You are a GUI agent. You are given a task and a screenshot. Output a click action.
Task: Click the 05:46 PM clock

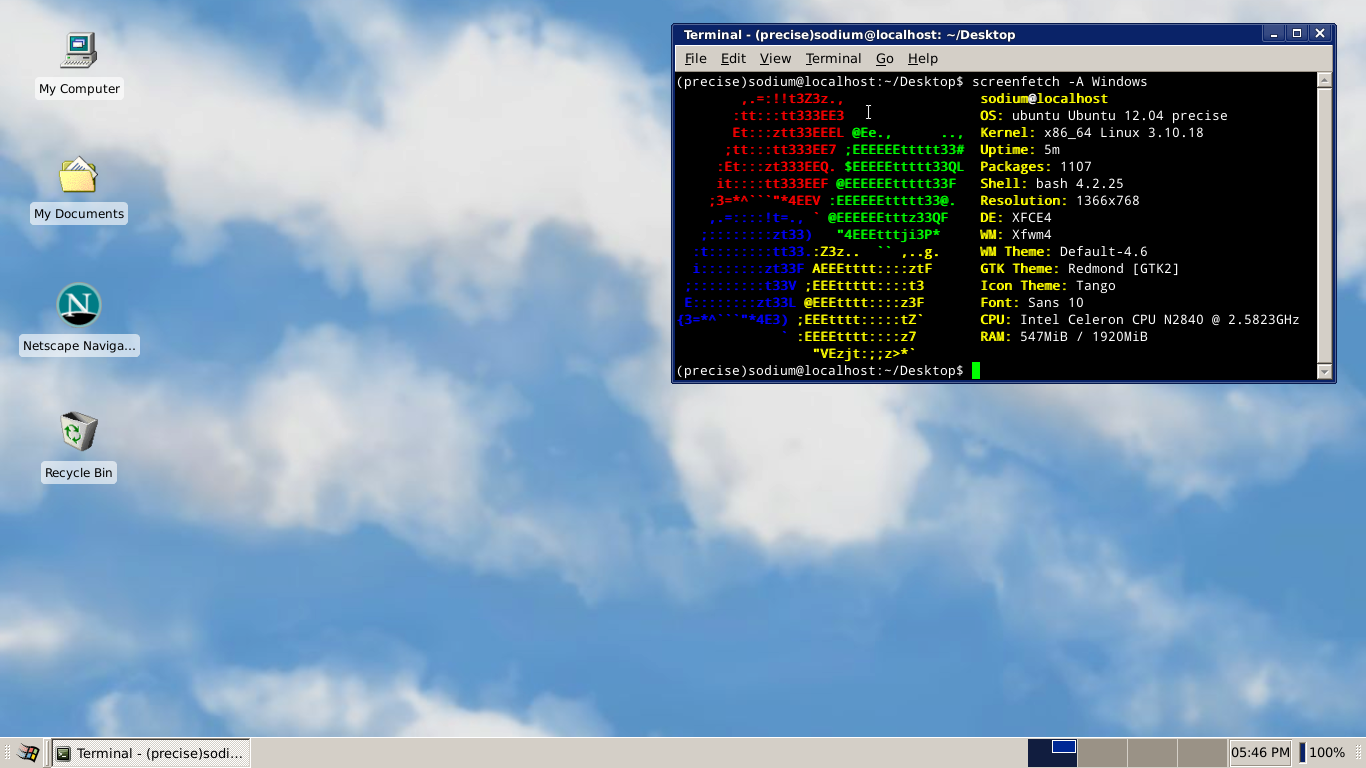(x=1260, y=753)
